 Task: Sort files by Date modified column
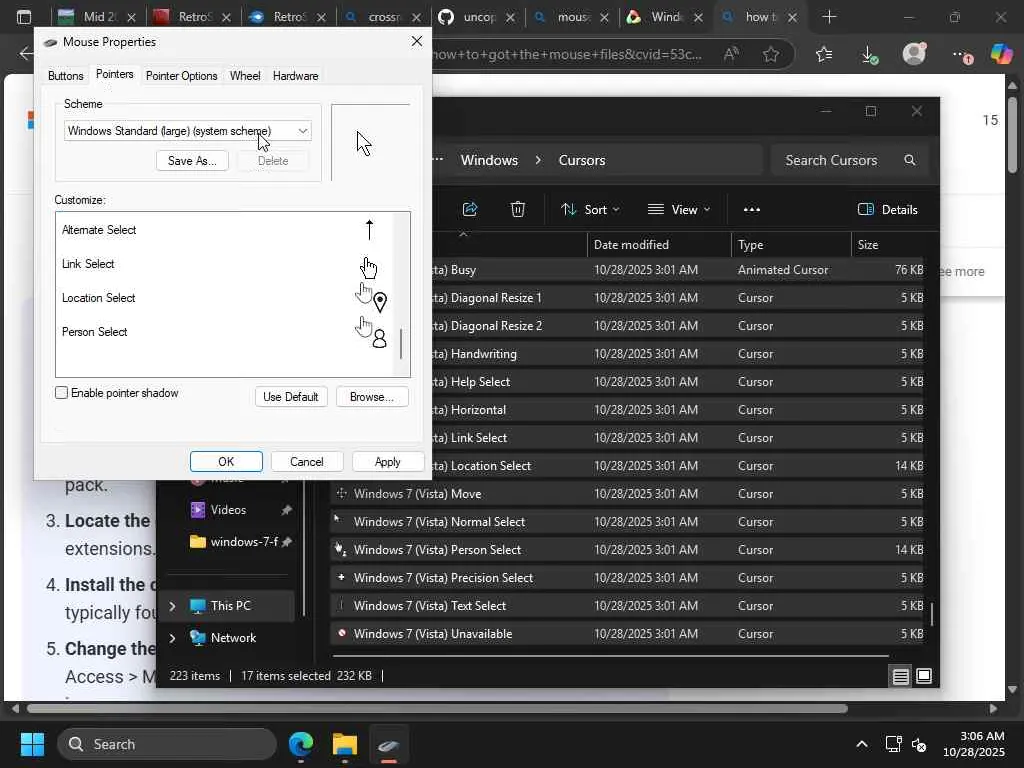[x=658, y=245]
